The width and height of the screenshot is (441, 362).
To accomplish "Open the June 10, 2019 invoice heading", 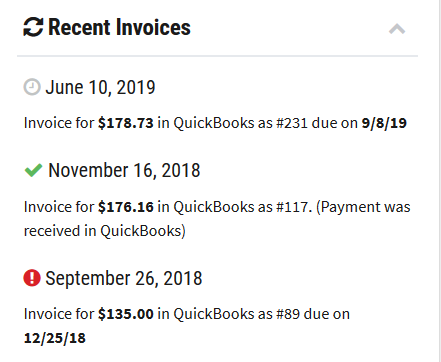I will point(100,88).
